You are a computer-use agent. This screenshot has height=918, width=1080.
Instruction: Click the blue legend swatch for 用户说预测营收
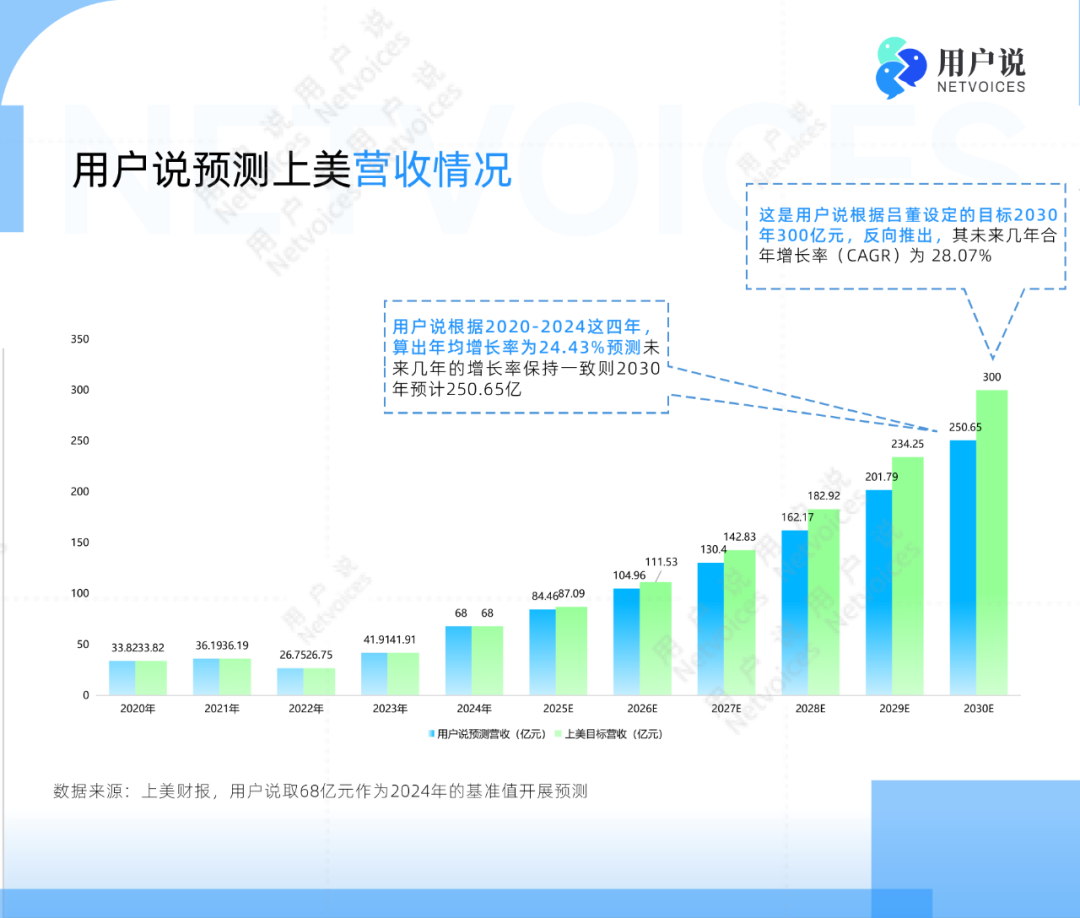coord(432,733)
